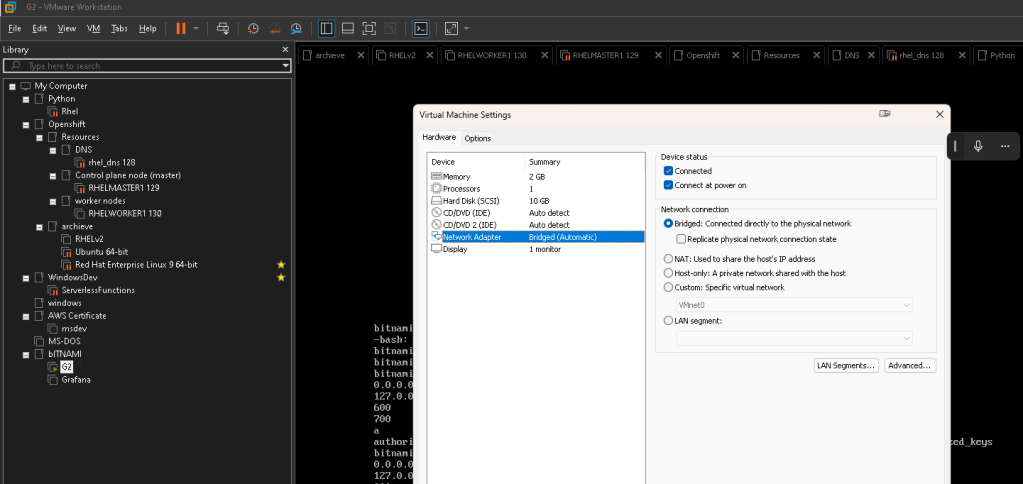Collapse the DNS folder node
This screenshot has width=1023, height=484.
tap(53, 150)
